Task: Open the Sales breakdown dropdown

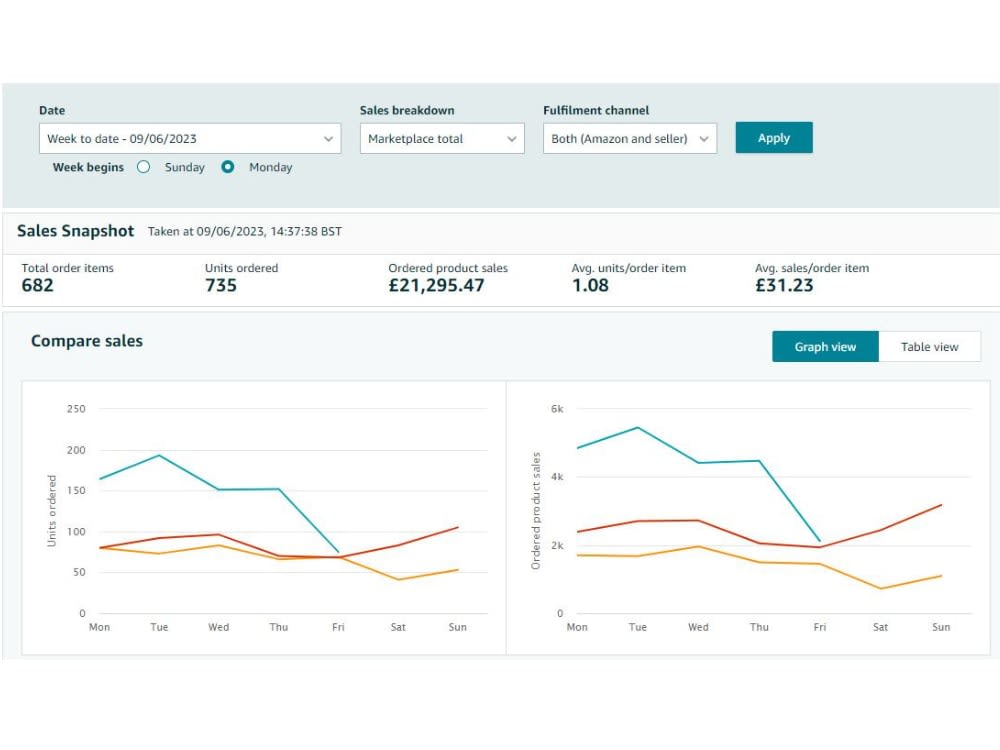Action: tap(442, 138)
